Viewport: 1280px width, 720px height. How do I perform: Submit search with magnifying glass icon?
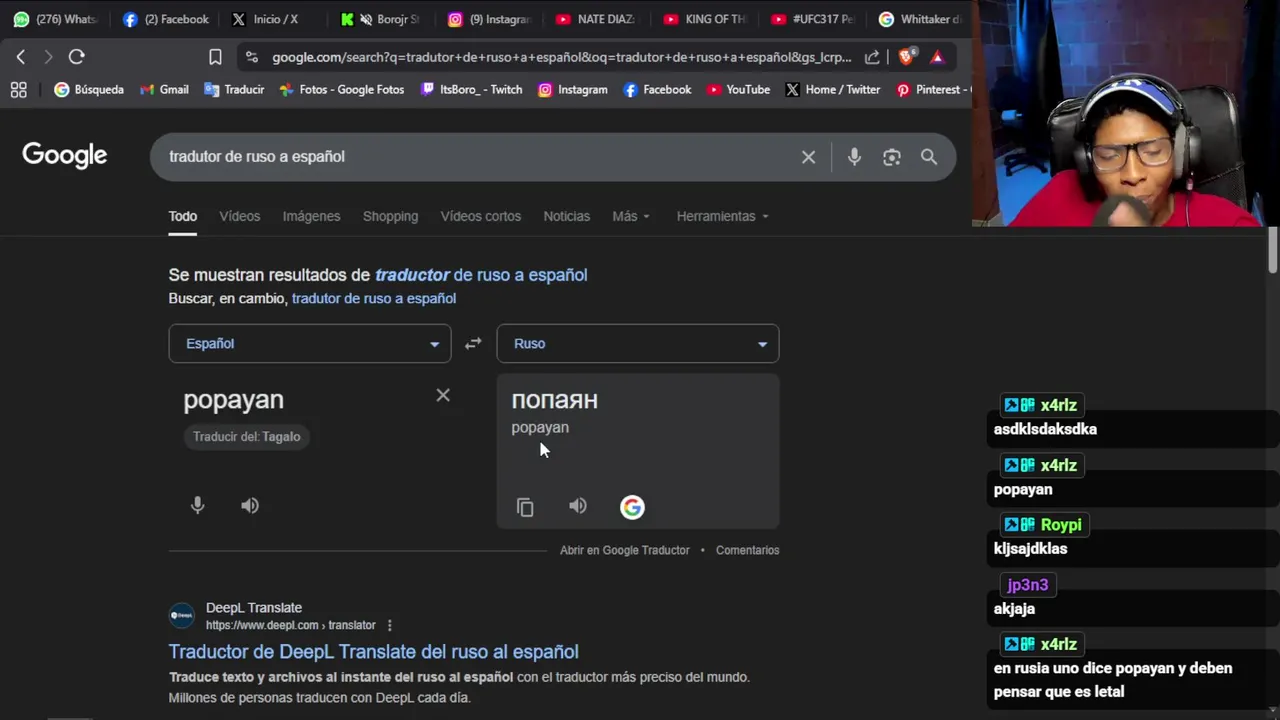click(929, 157)
